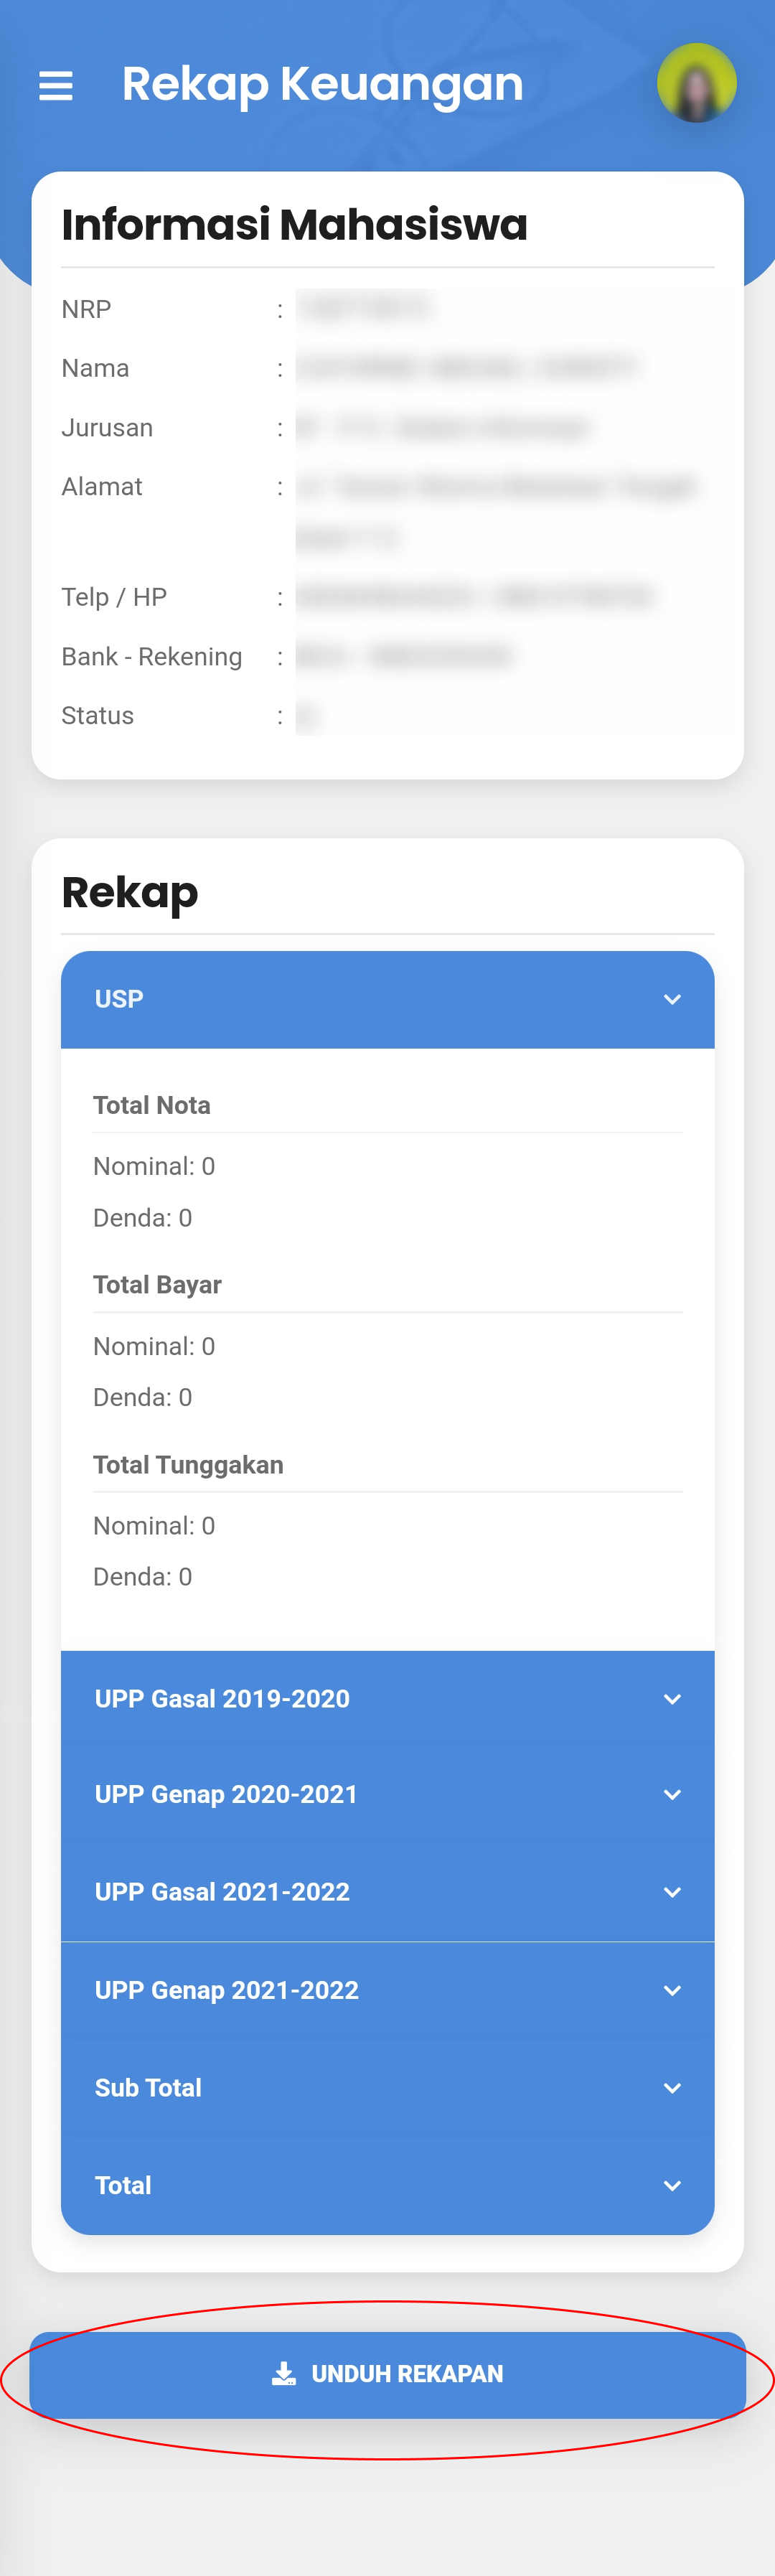Open the Rekap Keuangan navigation drawer
Viewport: 775px width, 2576px height.
coord(55,84)
